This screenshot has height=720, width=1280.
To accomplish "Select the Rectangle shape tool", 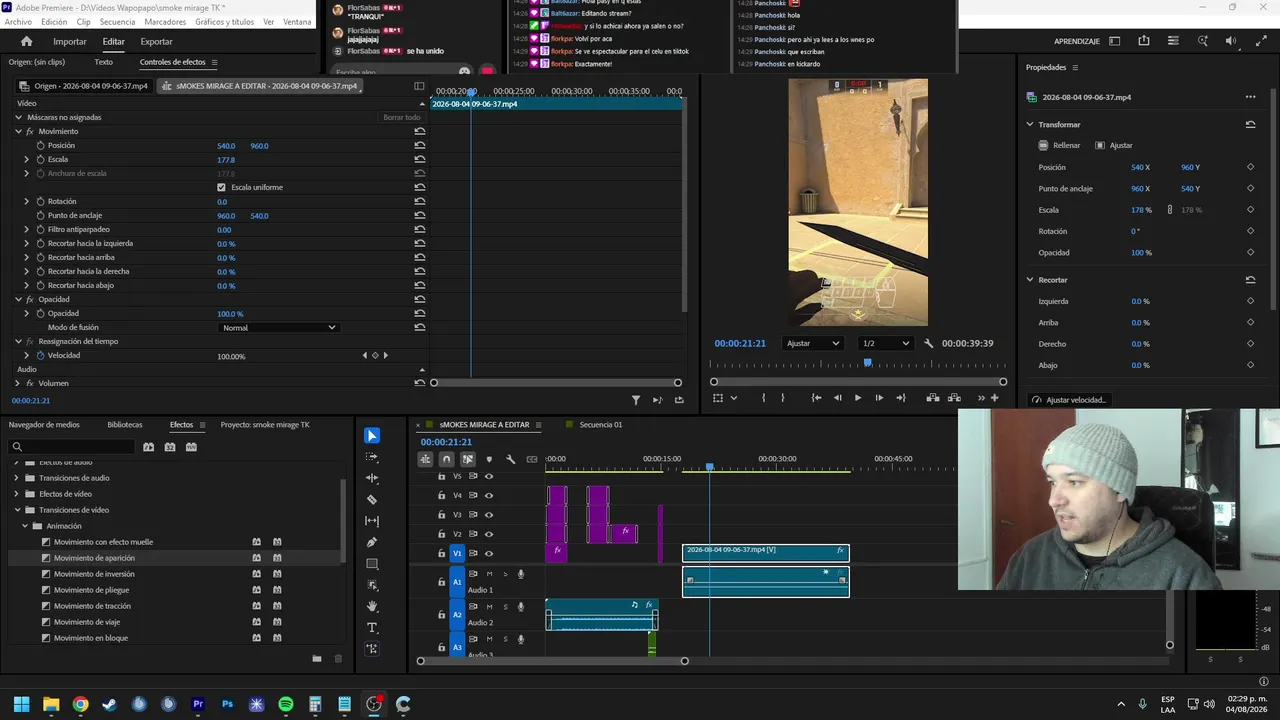I will [x=372, y=564].
